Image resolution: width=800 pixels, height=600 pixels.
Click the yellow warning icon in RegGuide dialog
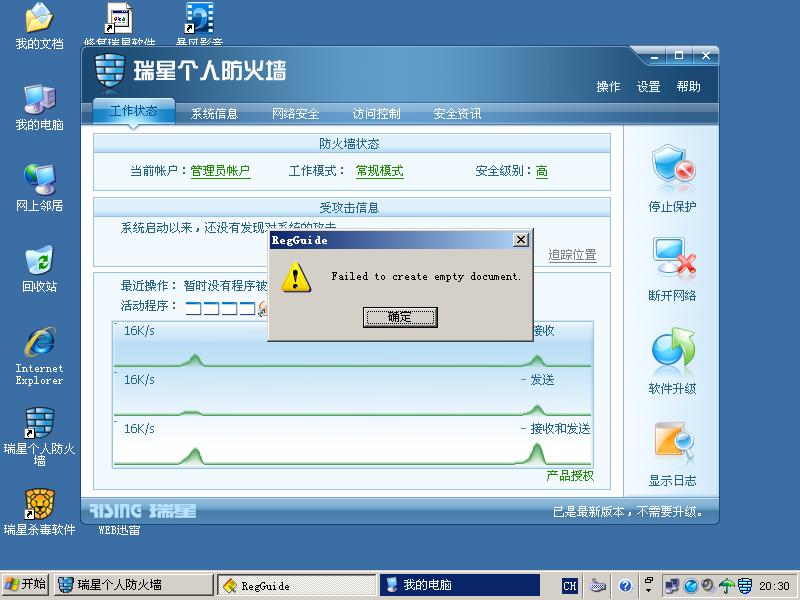tap(296, 277)
